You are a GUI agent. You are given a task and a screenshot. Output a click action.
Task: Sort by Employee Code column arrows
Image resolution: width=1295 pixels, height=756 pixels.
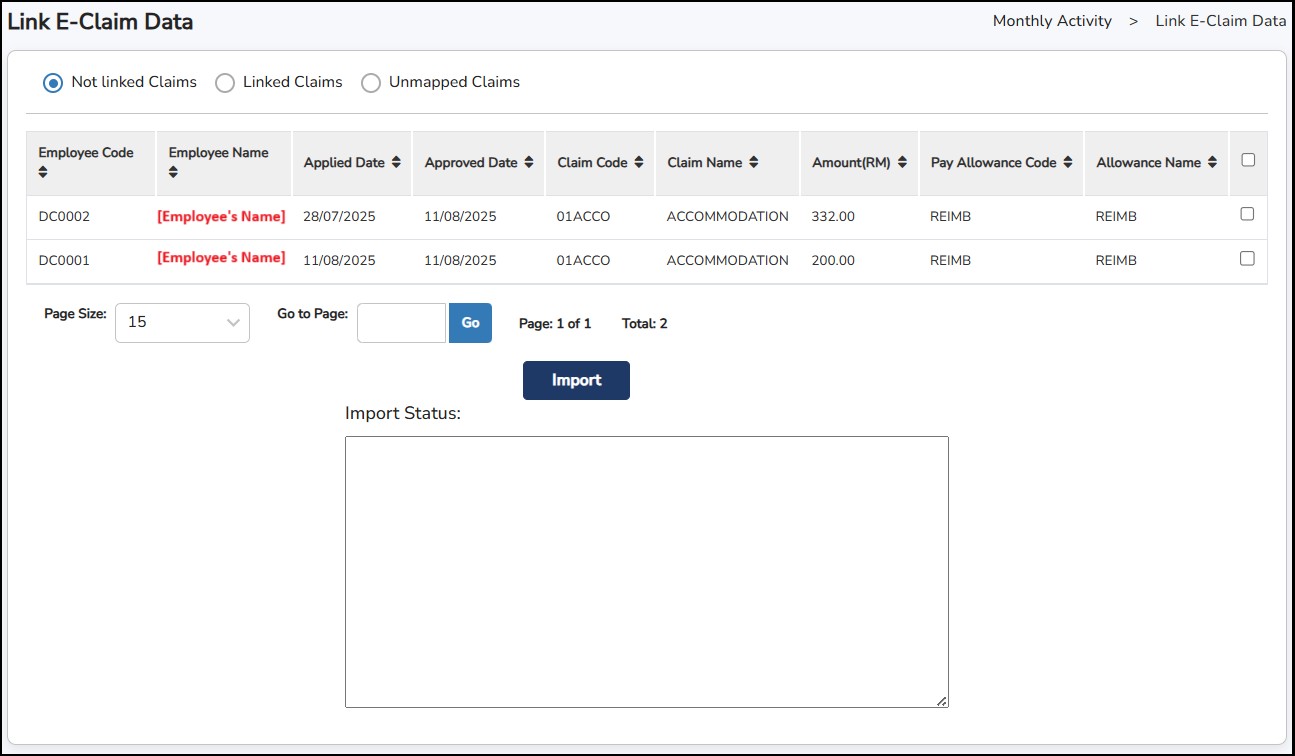tap(43, 173)
